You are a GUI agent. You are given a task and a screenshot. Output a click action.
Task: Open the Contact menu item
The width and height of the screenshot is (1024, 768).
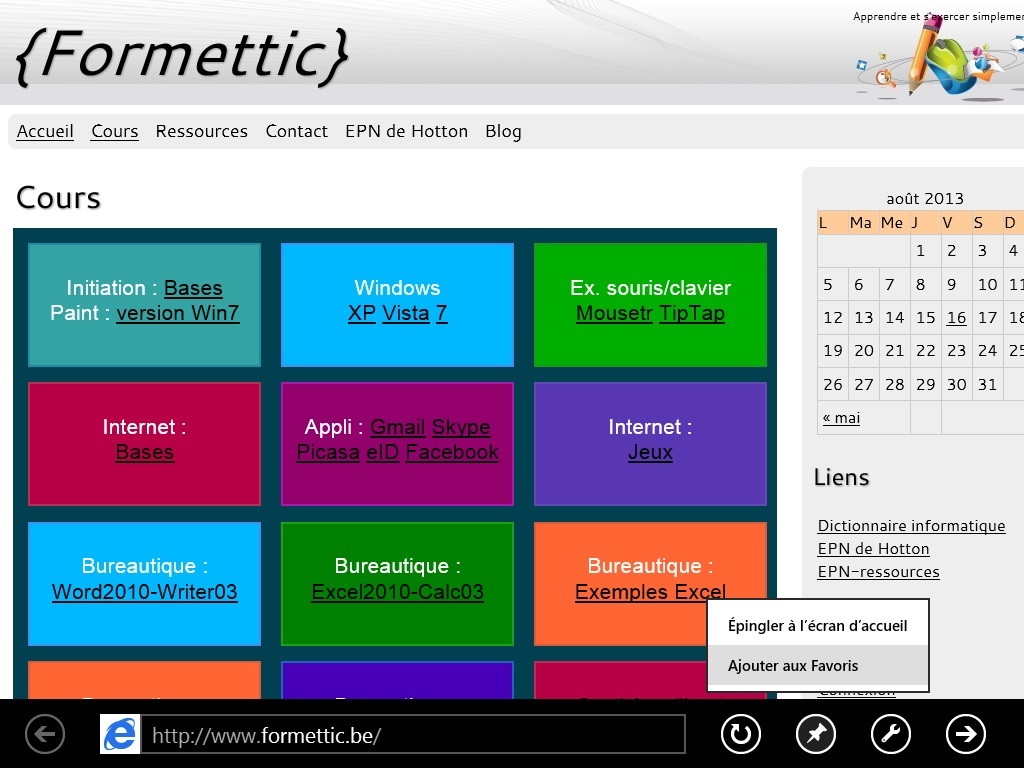coord(296,131)
